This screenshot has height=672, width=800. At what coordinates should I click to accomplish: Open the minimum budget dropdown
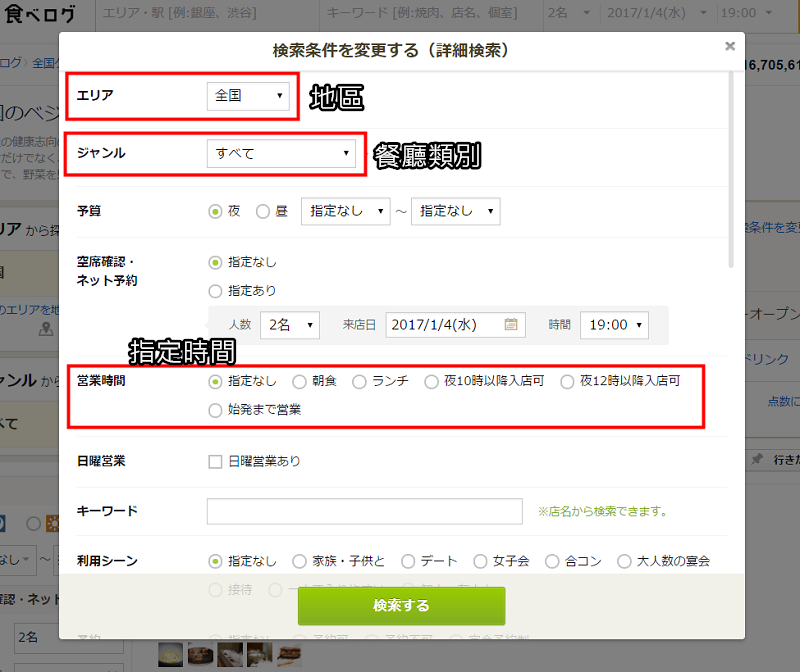point(345,211)
